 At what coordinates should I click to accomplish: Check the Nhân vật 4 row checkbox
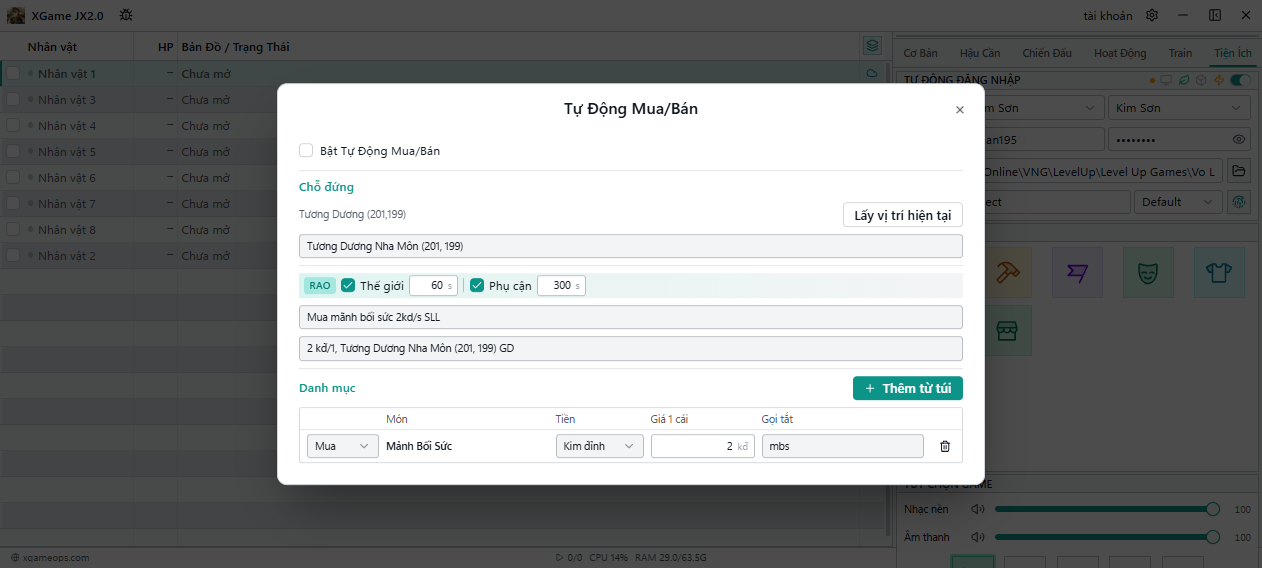[x=13, y=126]
